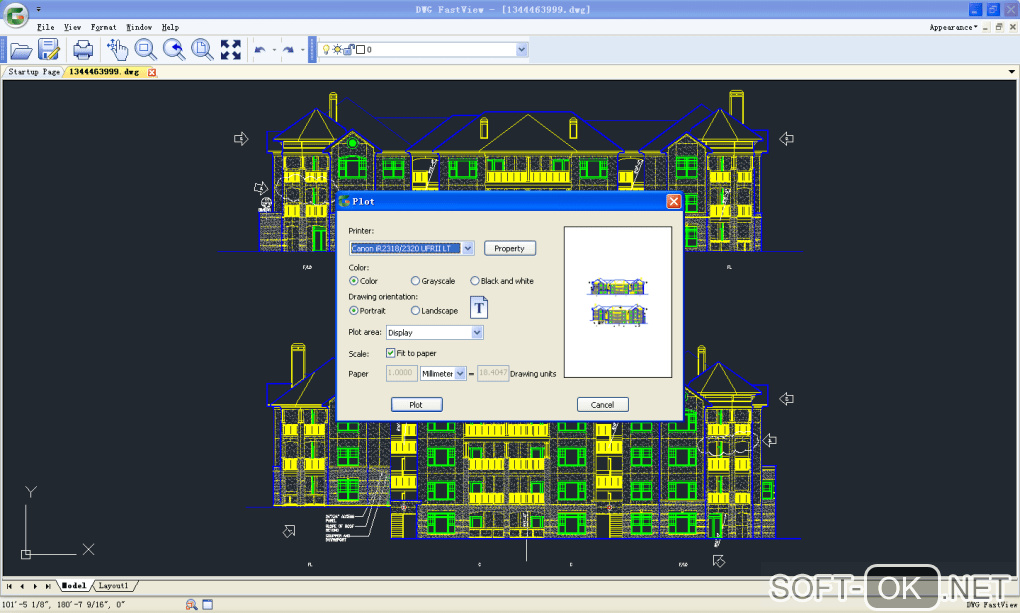Switch to the Startup Page tab
Image resolution: width=1020 pixels, height=613 pixels.
pyautogui.click(x=34, y=72)
